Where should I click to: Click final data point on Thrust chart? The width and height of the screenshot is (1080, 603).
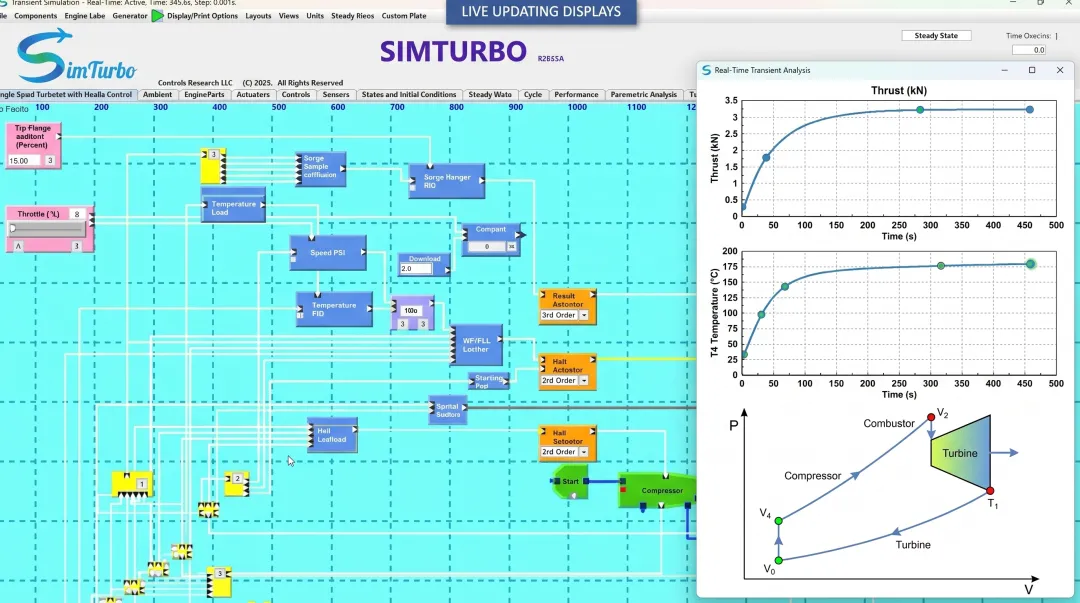1029,110
